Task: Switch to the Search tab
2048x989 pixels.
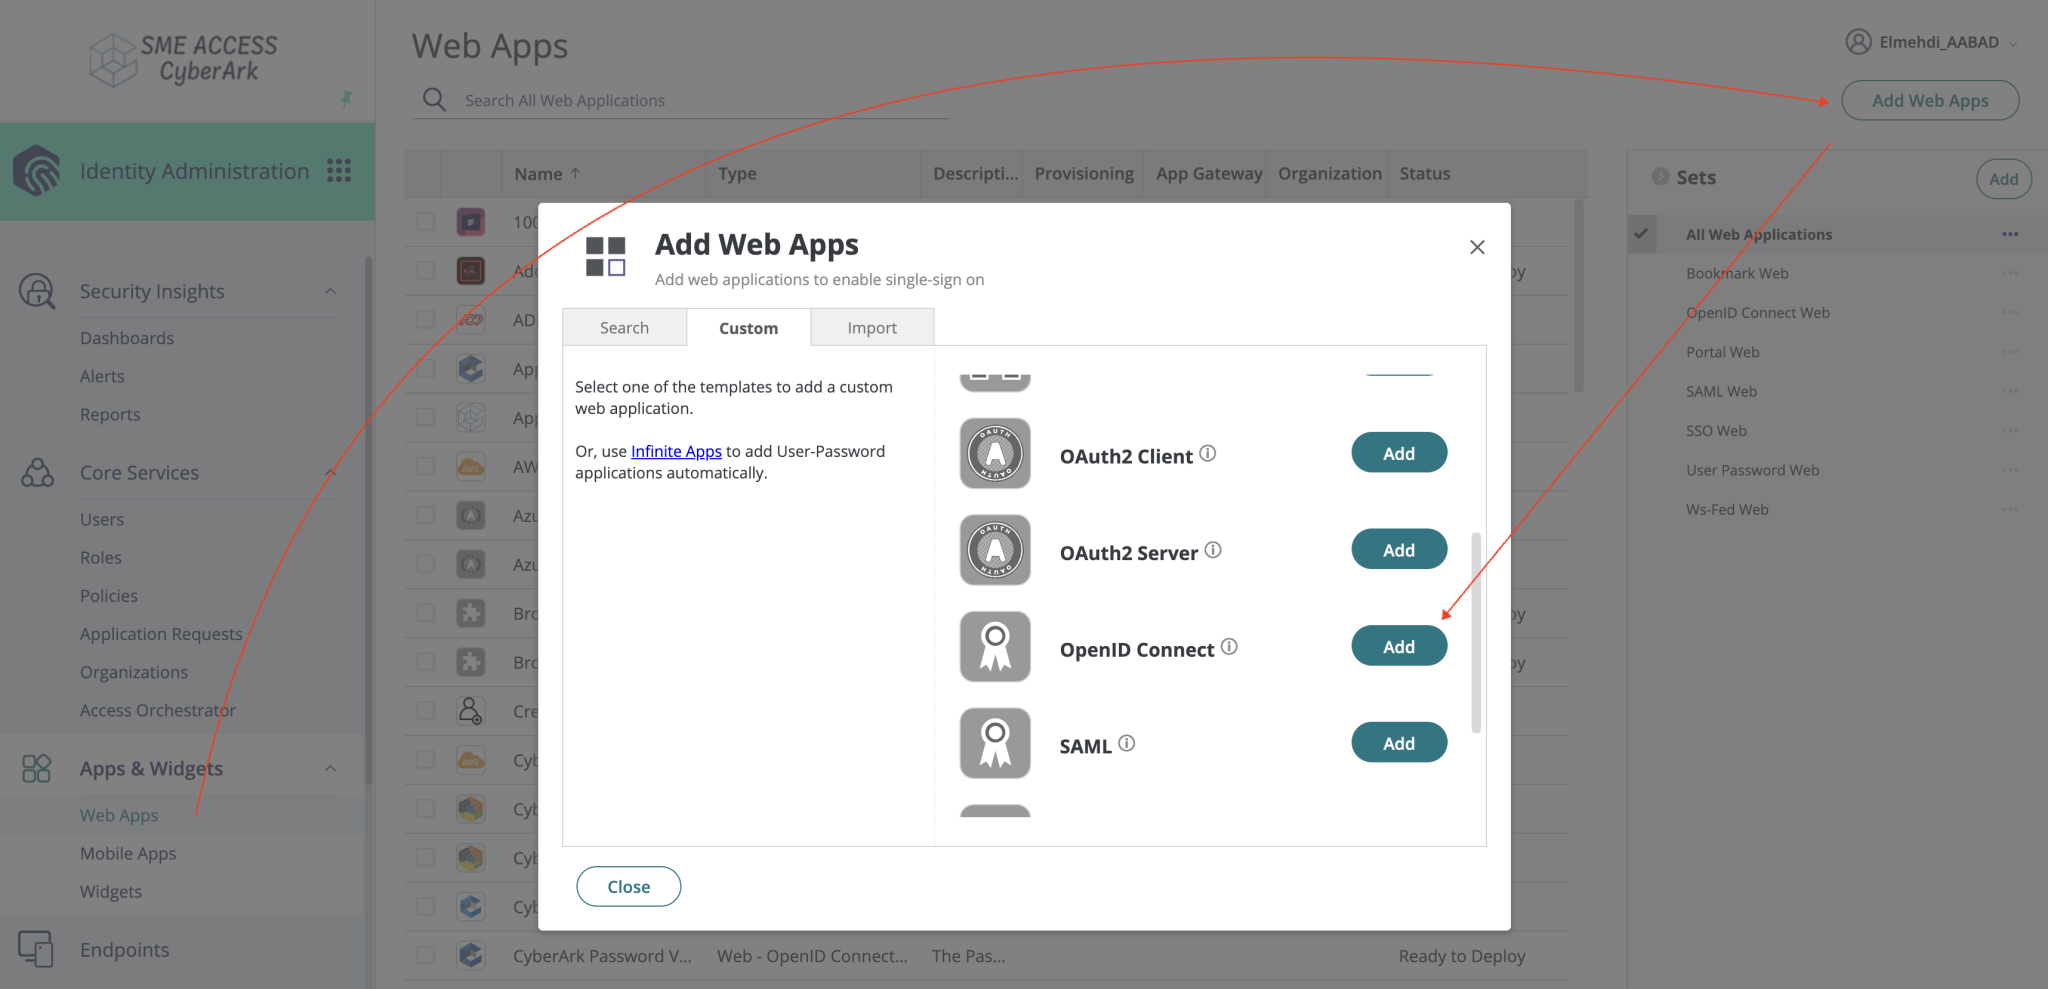Action: click(x=624, y=327)
